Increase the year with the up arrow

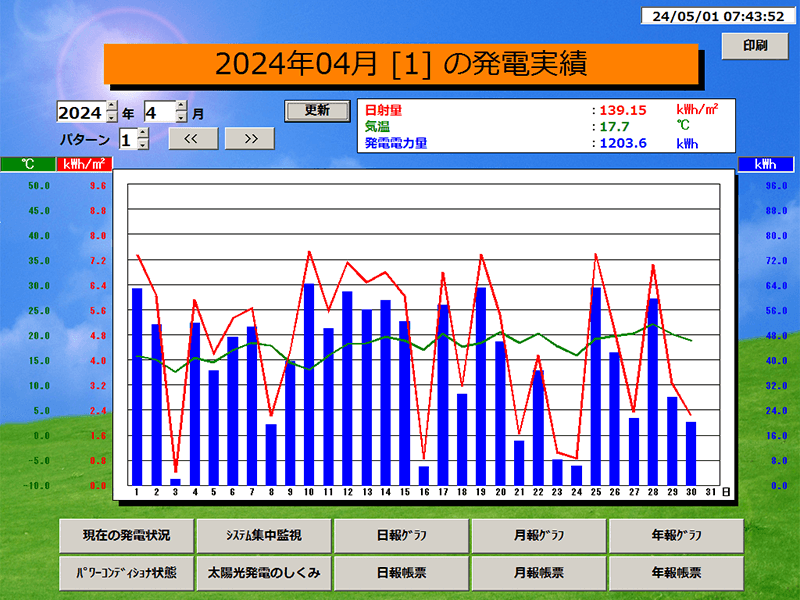(112, 106)
